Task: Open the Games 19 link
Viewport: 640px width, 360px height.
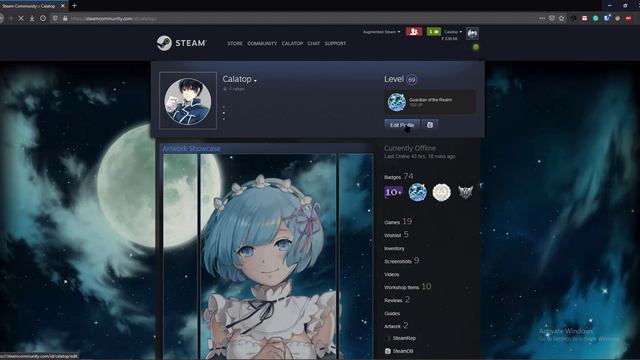Action: coord(398,222)
